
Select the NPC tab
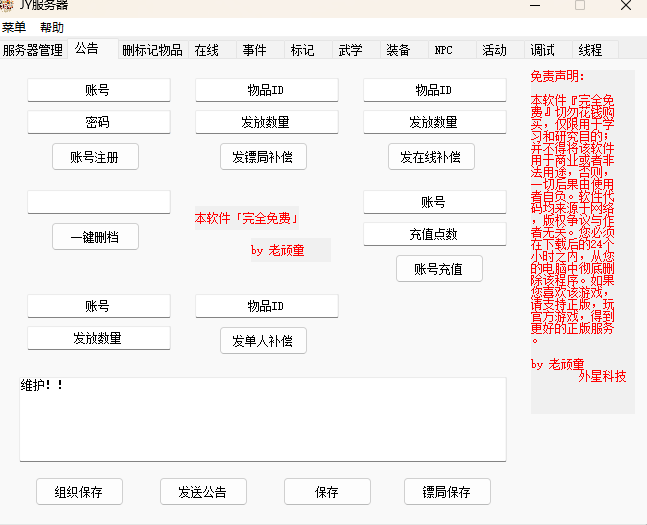443,49
